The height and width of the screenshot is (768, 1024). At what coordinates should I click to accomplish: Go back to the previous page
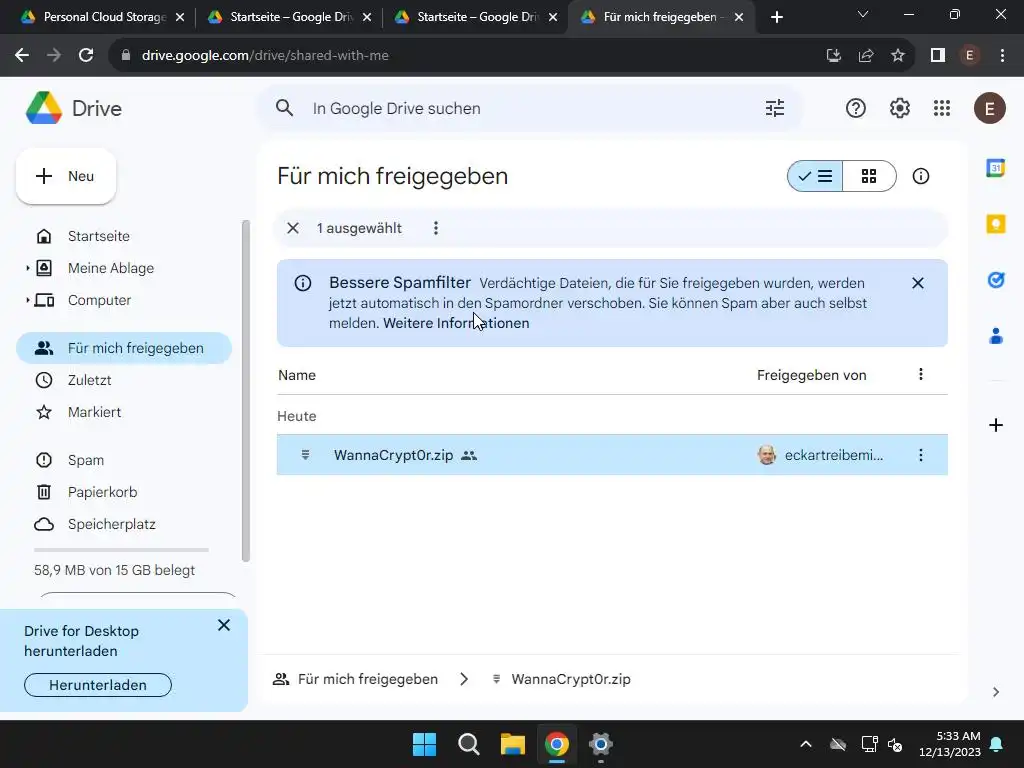tap(22, 56)
